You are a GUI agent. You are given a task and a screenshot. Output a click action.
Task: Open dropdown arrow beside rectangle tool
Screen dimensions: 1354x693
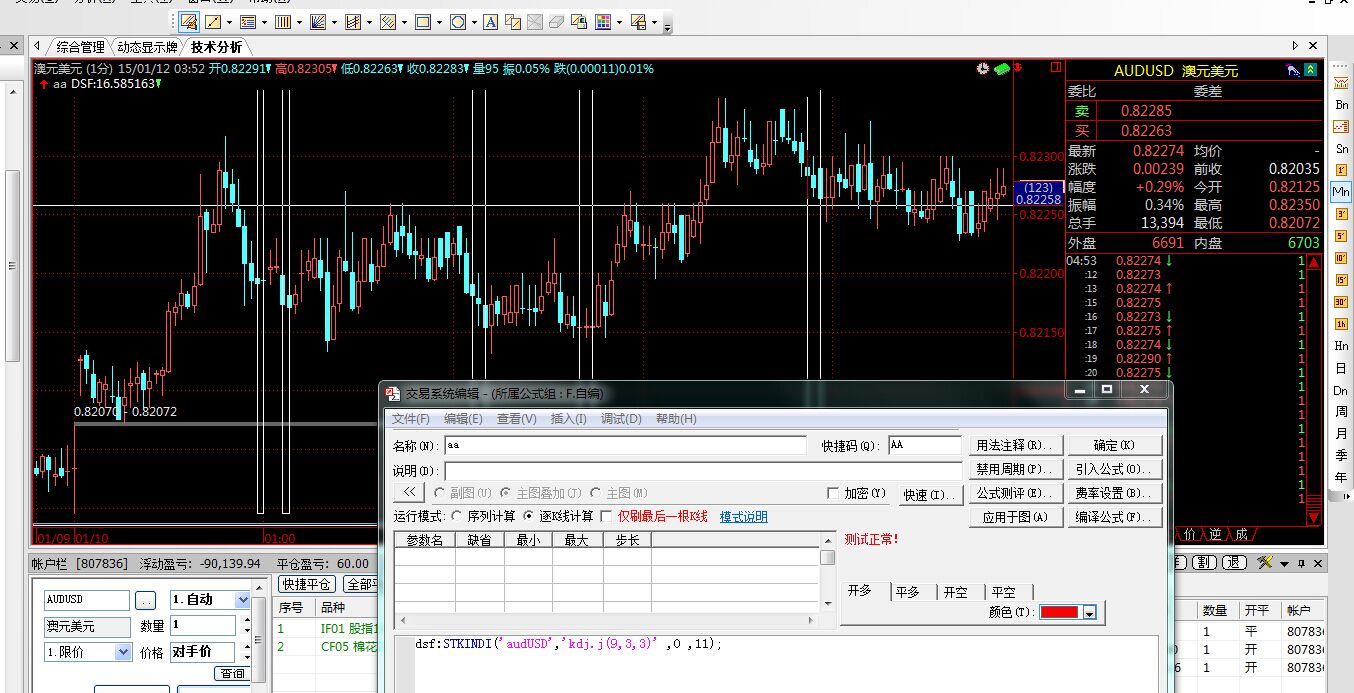[x=438, y=22]
